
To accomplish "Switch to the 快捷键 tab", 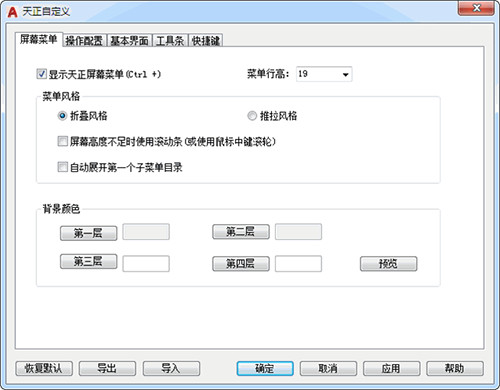I will coord(206,41).
